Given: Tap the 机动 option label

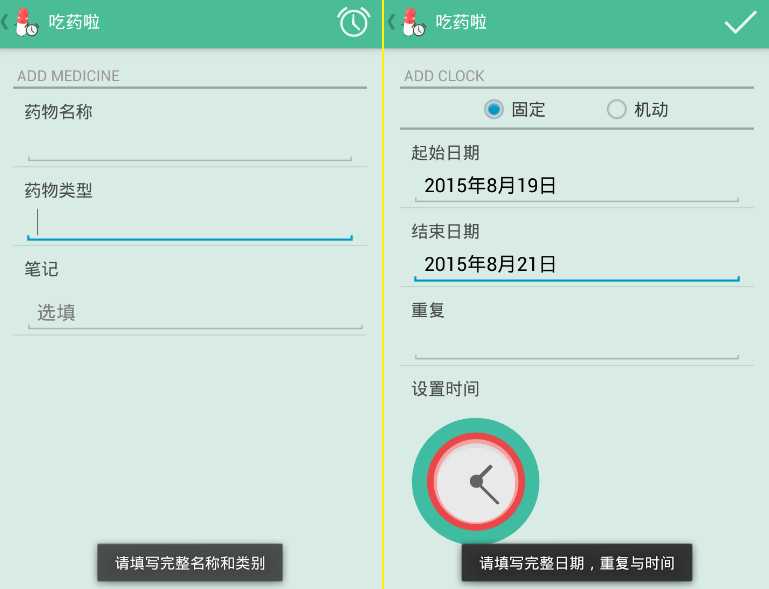Looking at the screenshot, I should pyautogui.click(x=651, y=109).
